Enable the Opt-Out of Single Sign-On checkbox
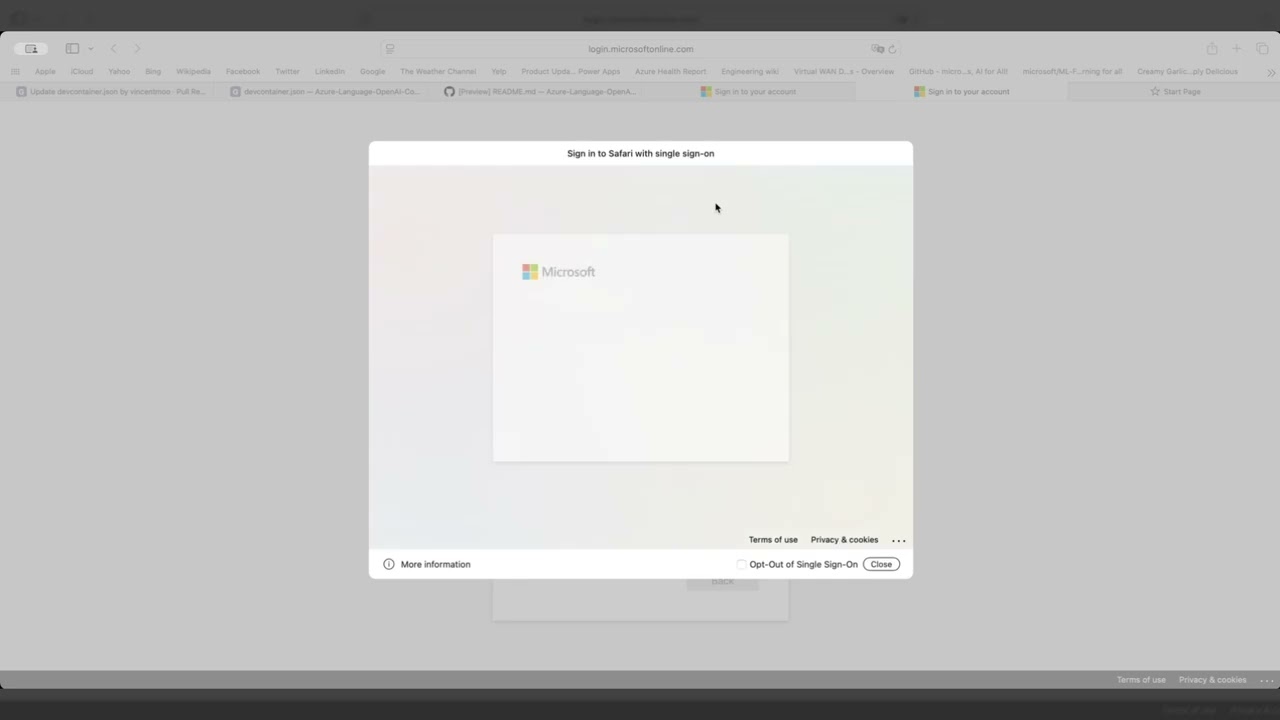The height and width of the screenshot is (720, 1280). pos(741,564)
